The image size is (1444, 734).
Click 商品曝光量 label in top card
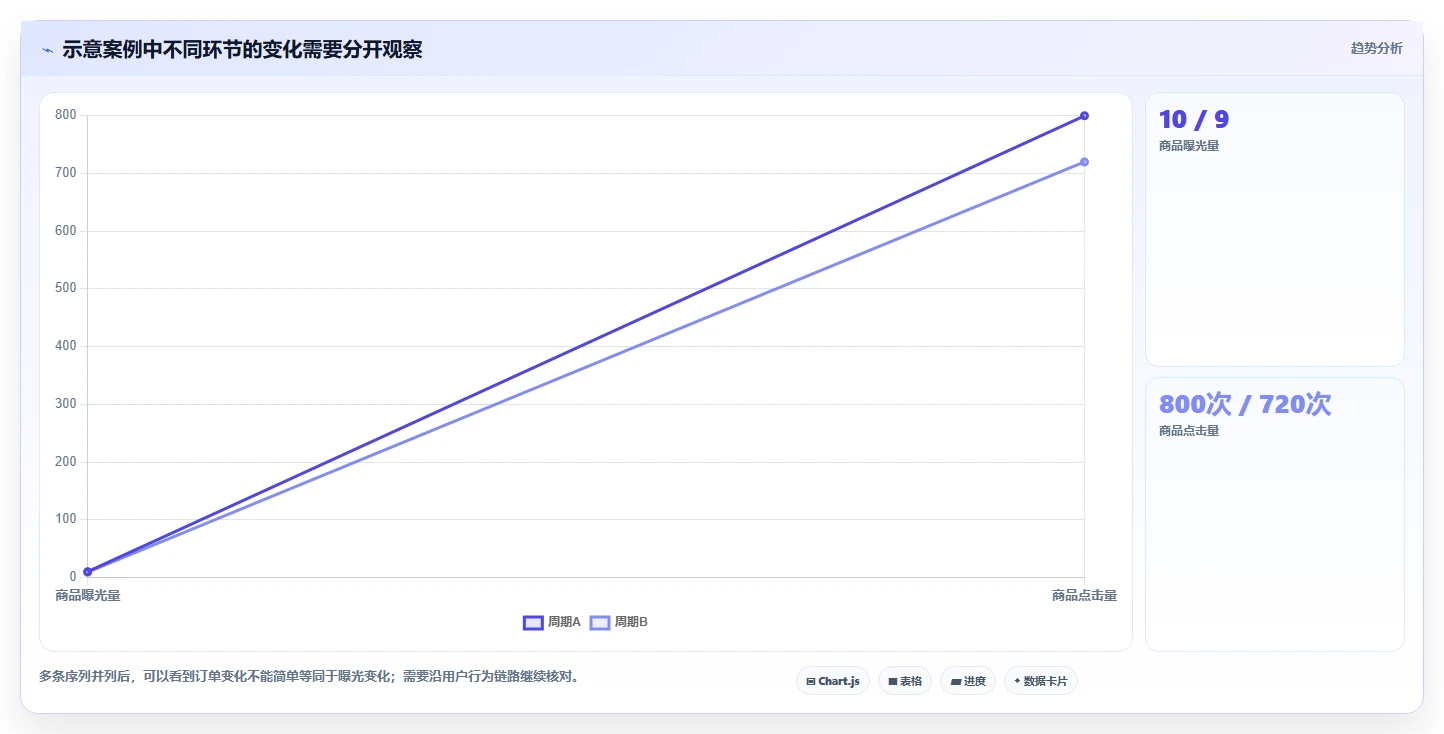coord(1189,146)
